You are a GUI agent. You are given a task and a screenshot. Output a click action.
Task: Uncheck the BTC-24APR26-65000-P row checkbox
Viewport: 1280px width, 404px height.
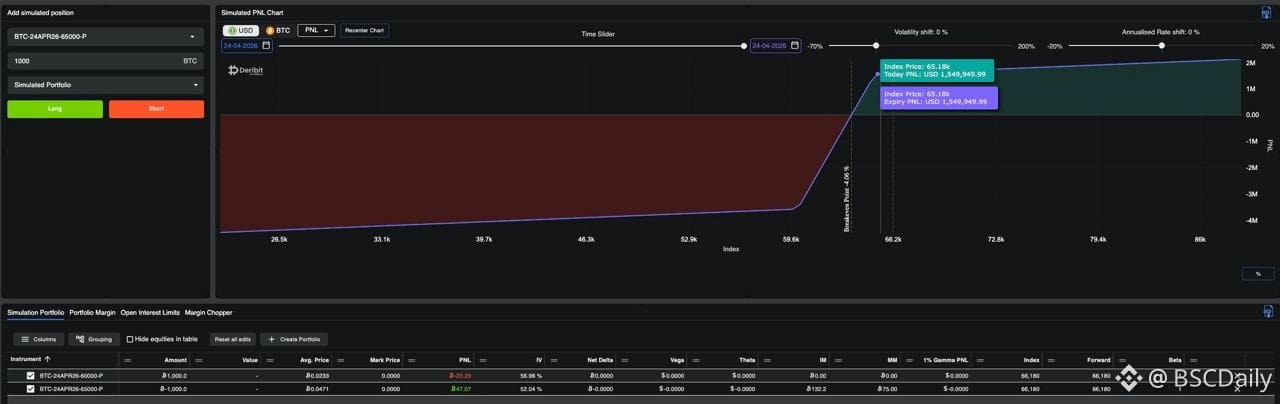click(30, 388)
